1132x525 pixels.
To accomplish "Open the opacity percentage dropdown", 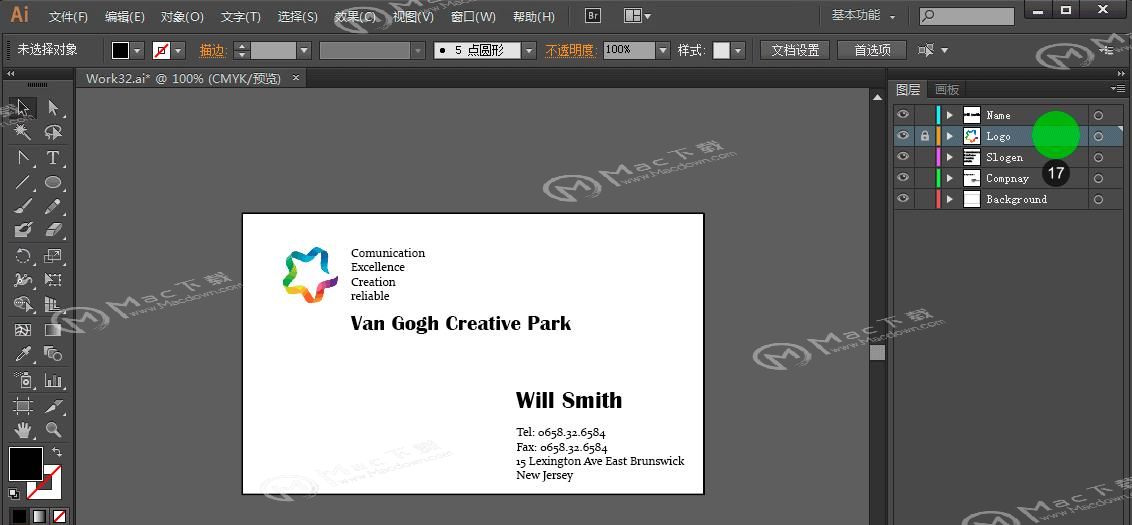I will click(664, 50).
